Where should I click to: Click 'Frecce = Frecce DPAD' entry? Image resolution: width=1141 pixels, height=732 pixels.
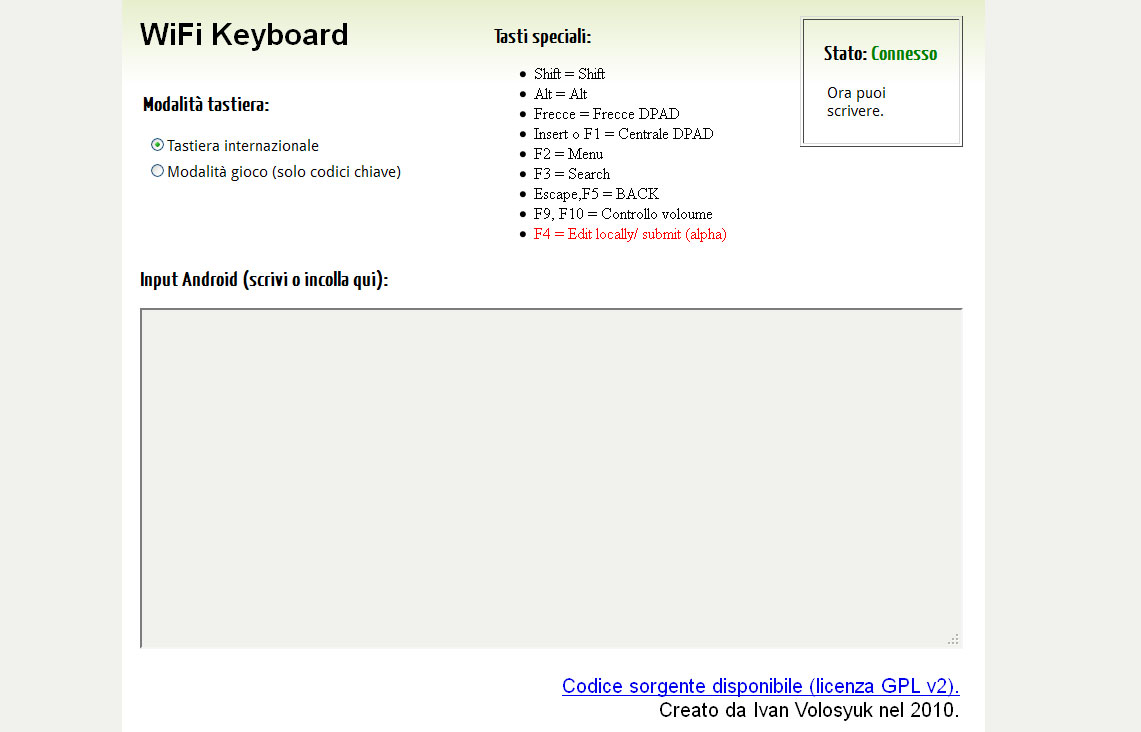click(606, 114)
